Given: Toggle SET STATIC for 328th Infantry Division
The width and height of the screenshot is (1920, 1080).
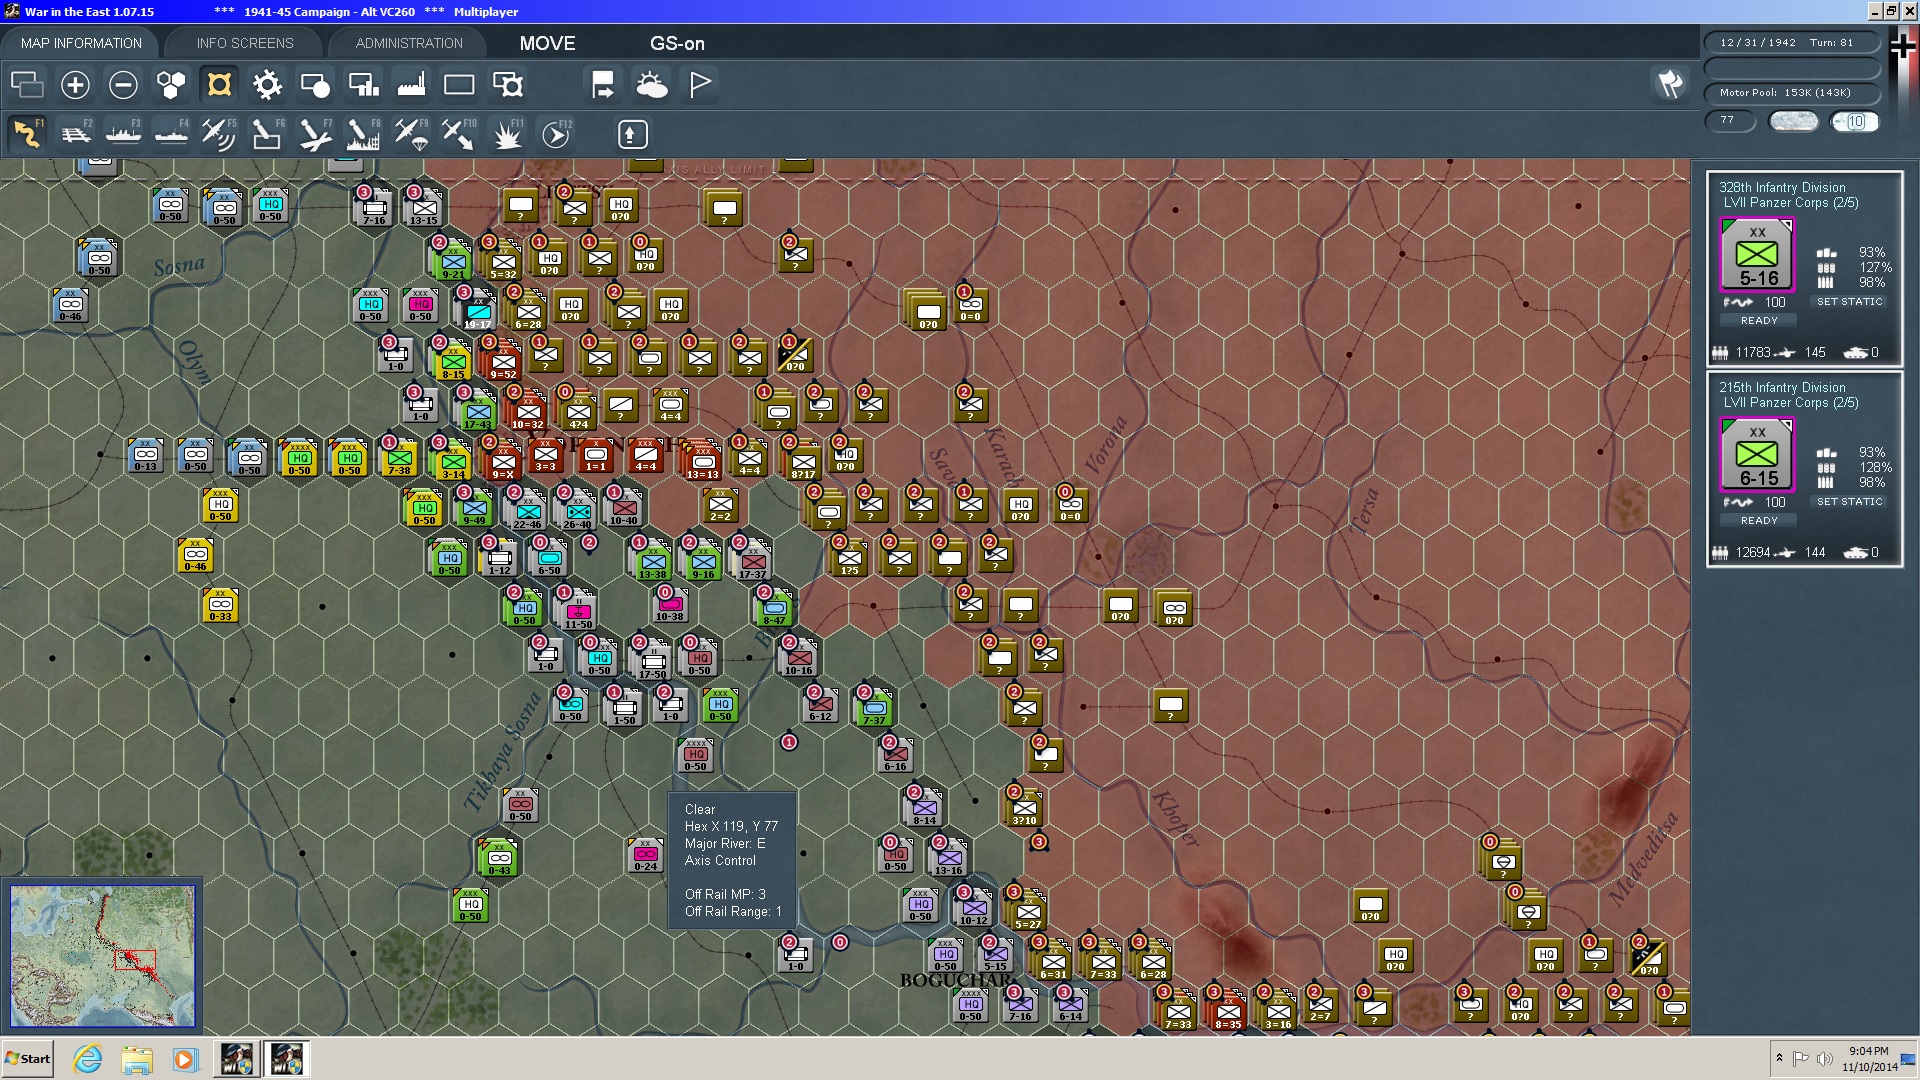Looking at the screenshot, I should tap(1849, 302).
